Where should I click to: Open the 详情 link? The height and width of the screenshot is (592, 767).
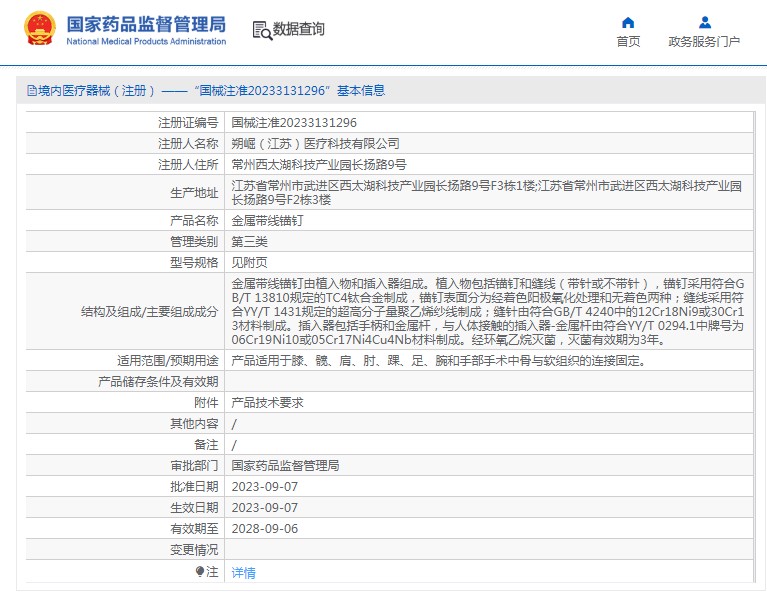[x=243, y=572]
